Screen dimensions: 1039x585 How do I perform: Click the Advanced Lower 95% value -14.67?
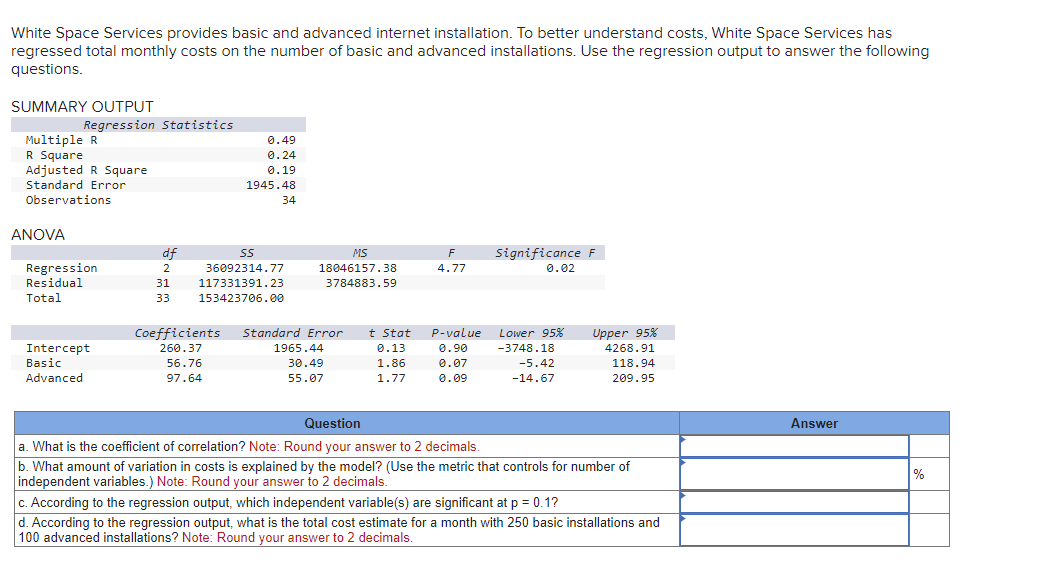(533, 378)
